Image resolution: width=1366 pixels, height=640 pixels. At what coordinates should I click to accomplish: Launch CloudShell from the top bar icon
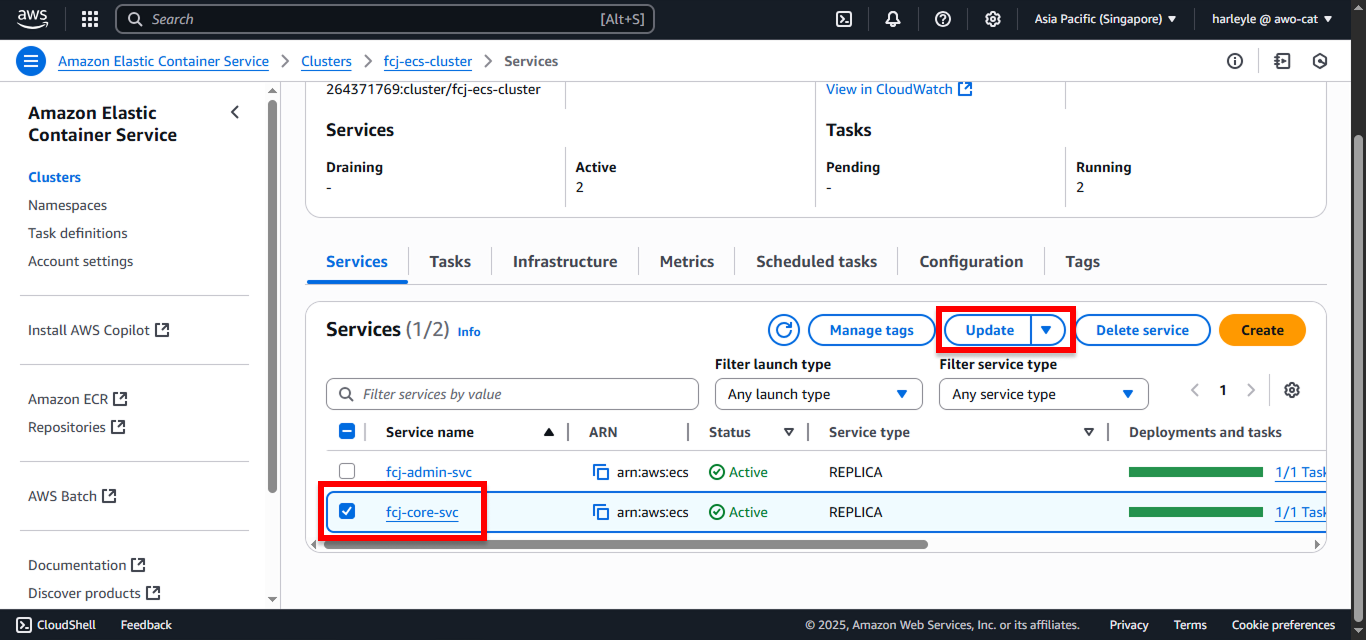pyautogui.click(x=844, y=19)
